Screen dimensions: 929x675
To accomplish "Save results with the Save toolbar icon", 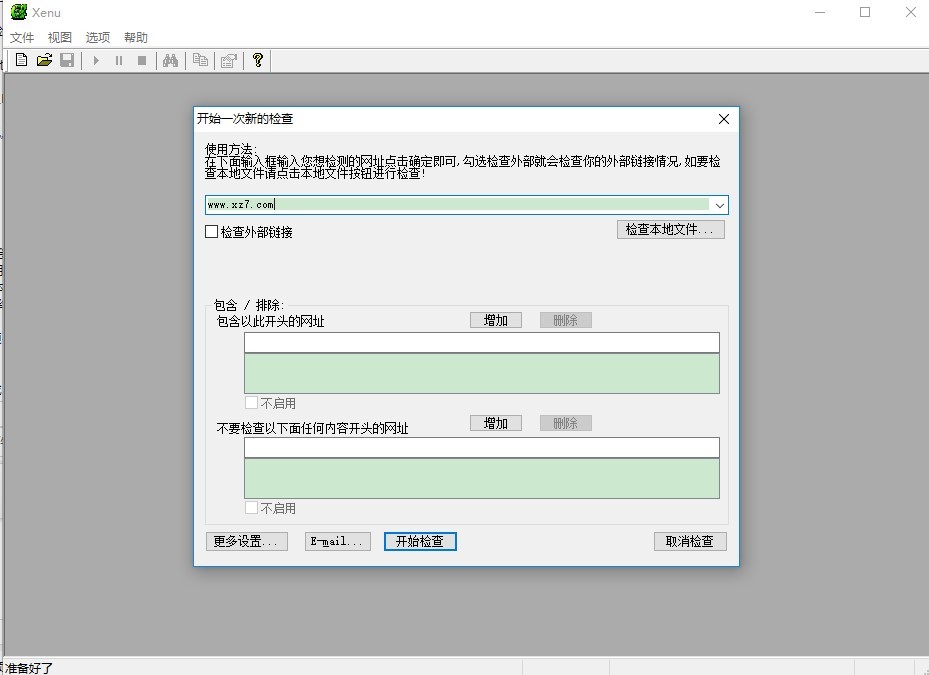I will pos(67,60).
